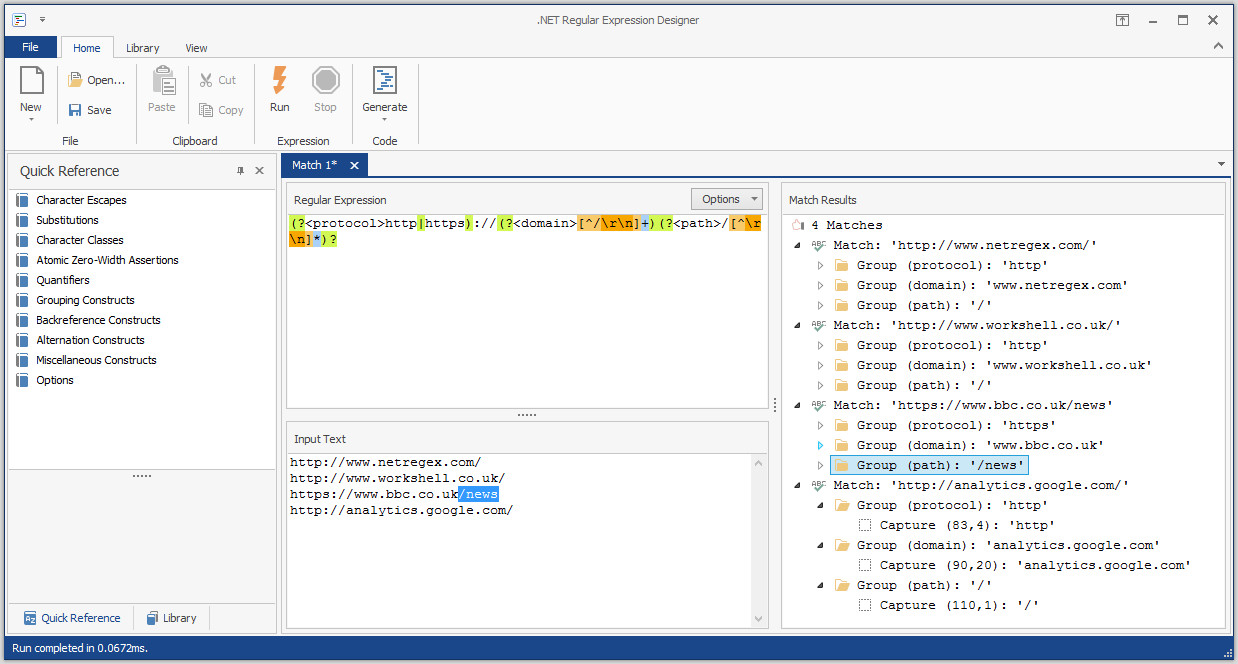This screenshot has height=664, width=1238.
Task: Click the Character Classes book icon
Action: (x=23, y=240)
